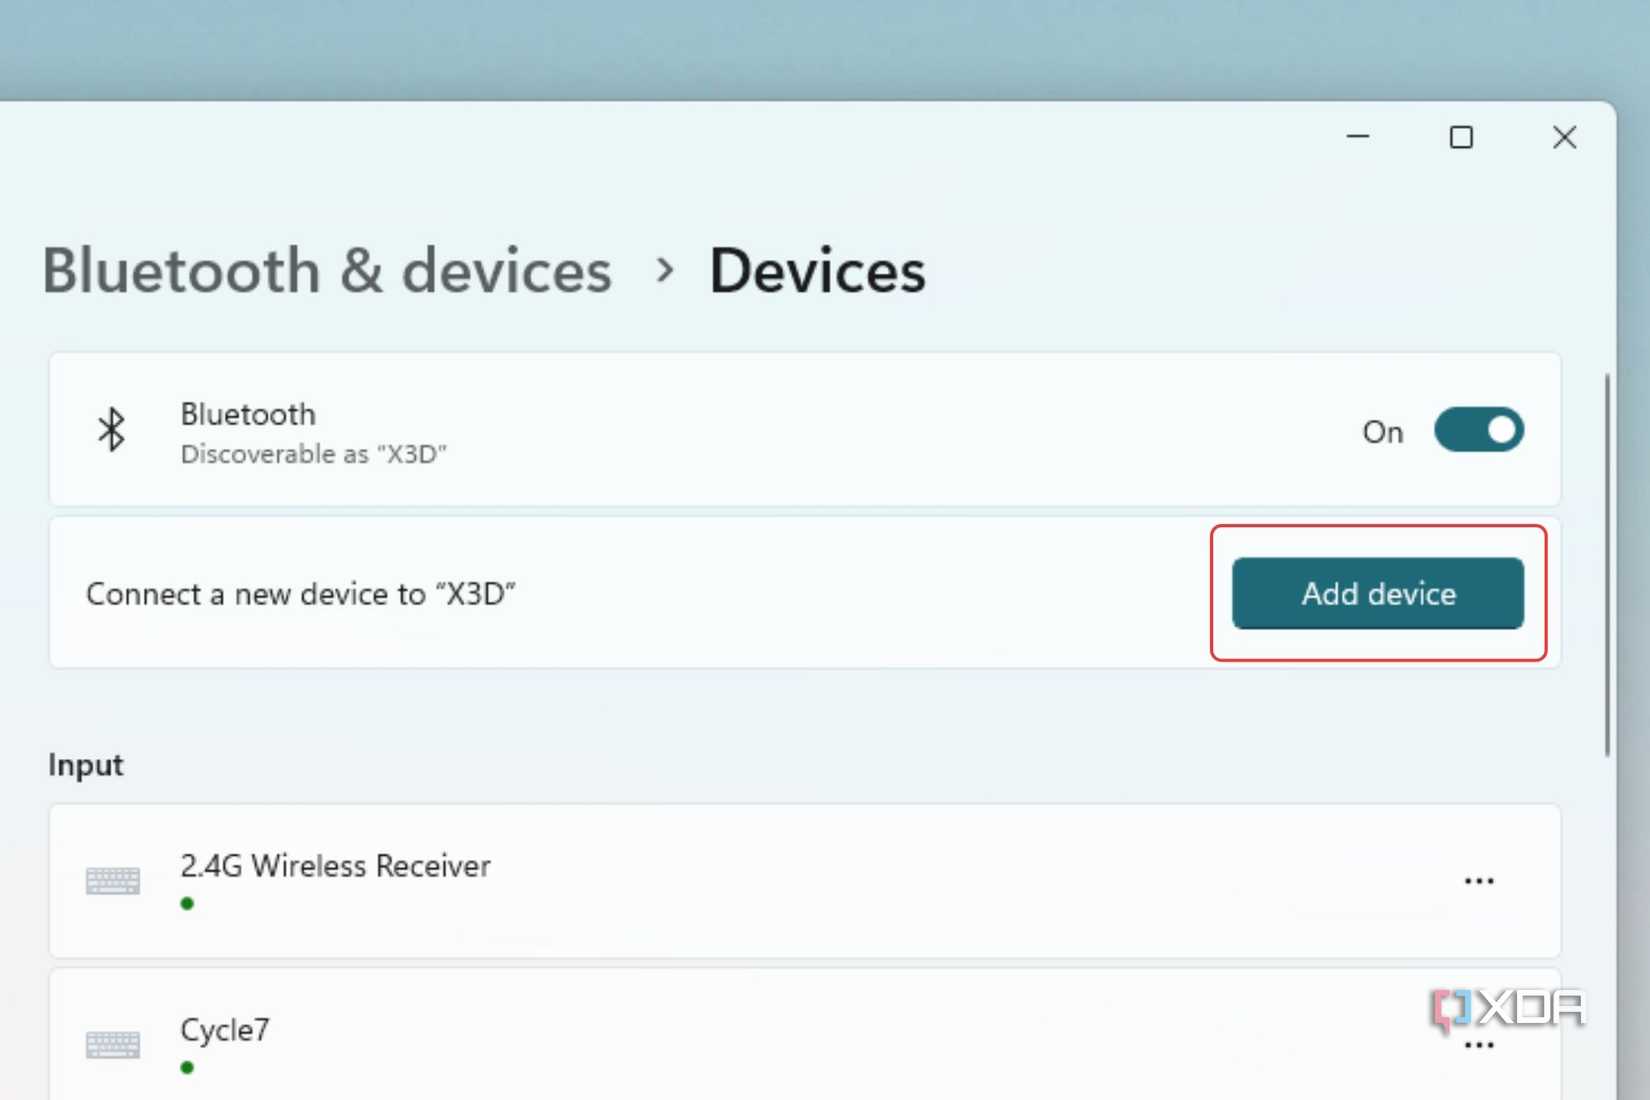Click the Connect a new device text
Screen dimensions: 1650x1100
(300, 594)
